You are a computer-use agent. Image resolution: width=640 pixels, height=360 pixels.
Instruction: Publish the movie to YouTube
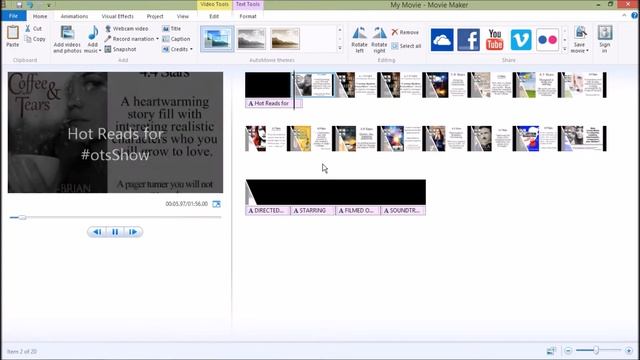click(x=495, y=40)
